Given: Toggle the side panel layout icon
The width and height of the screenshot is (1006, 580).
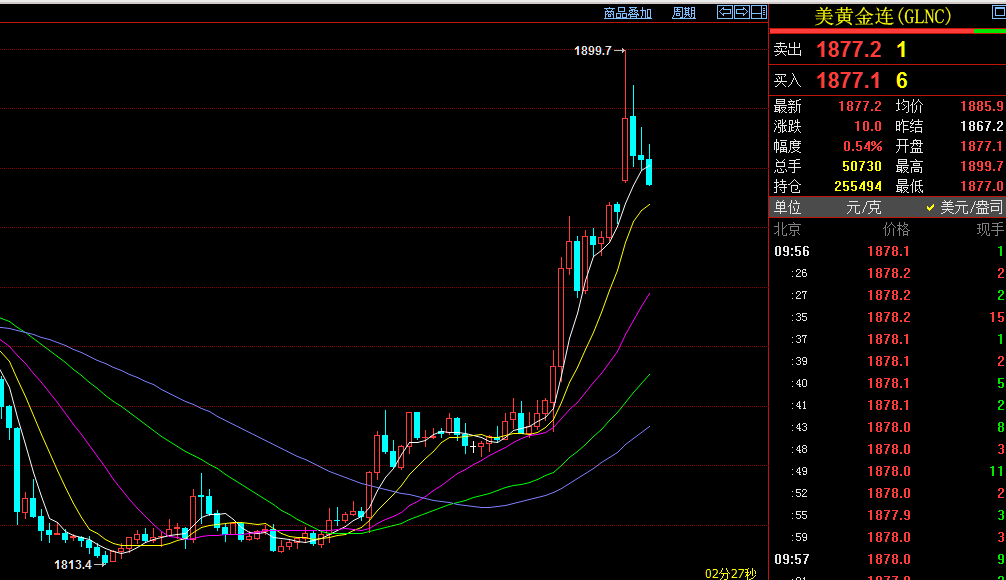Looking at the screenshot, I should click(x=758, y=12).
